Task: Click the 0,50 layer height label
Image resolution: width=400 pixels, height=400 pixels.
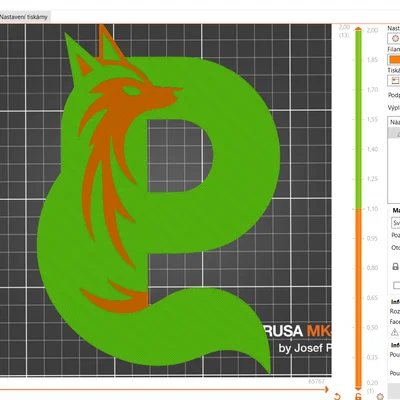Action: click(372, 327)
